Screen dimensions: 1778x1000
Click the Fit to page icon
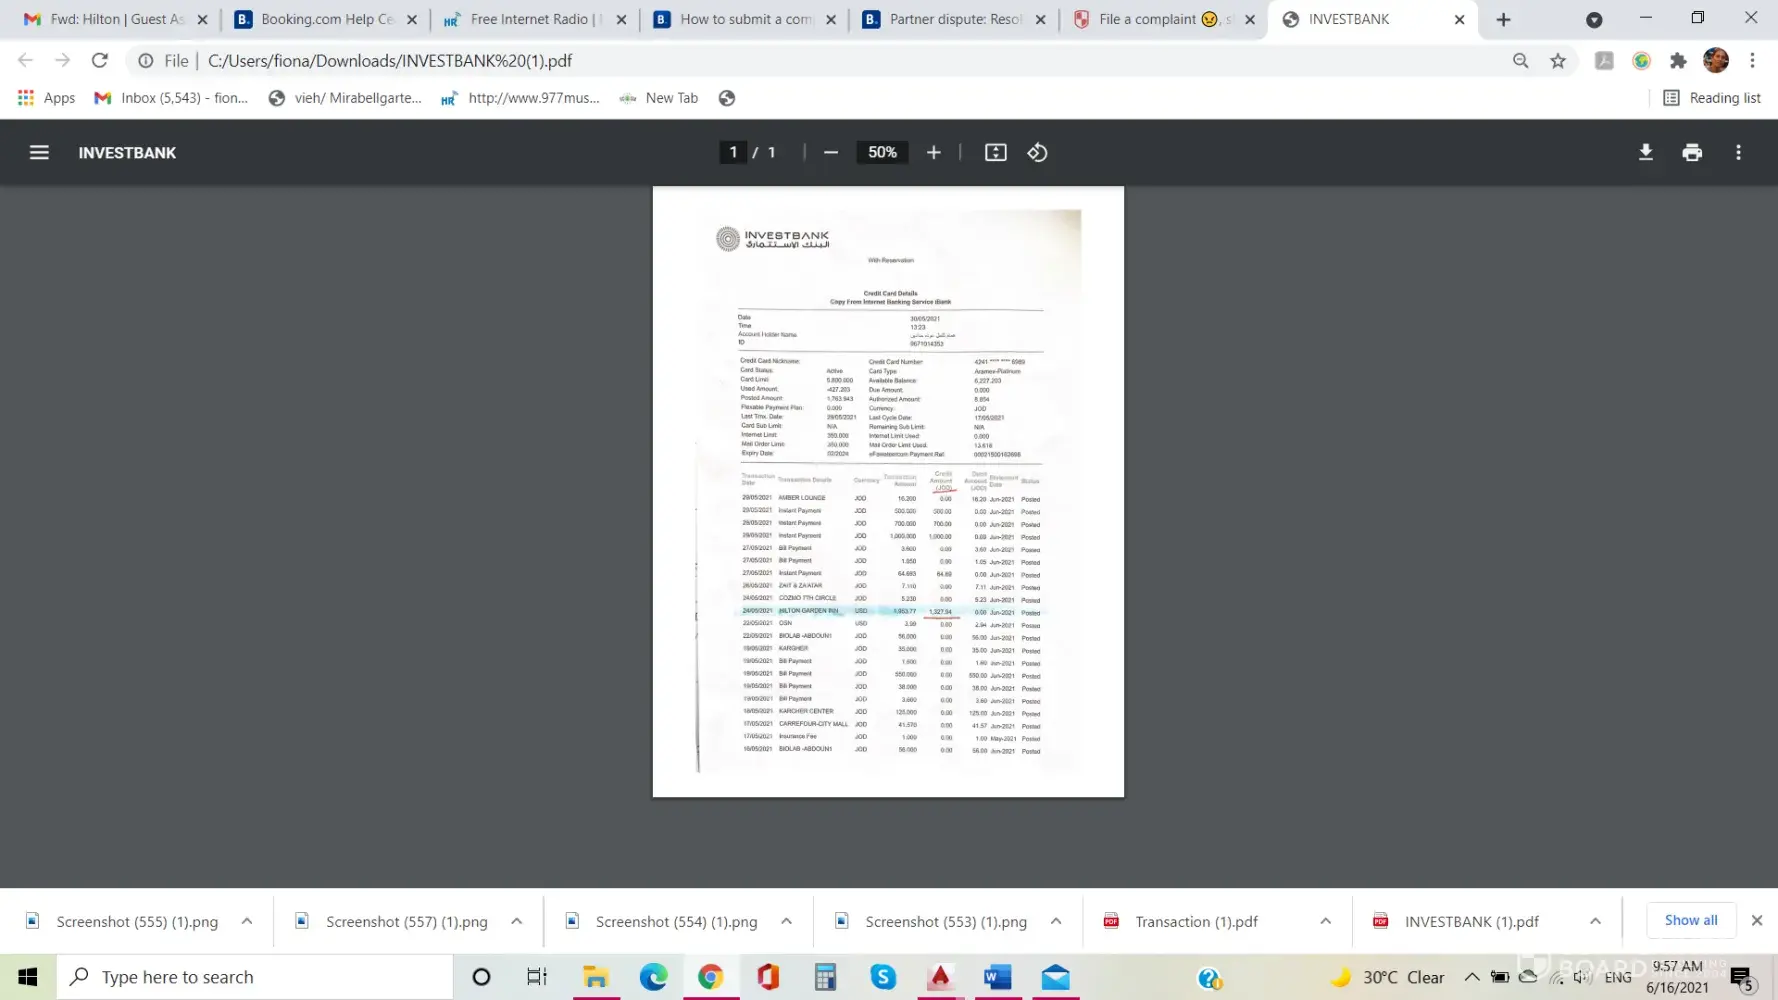[x=995, y=152]
